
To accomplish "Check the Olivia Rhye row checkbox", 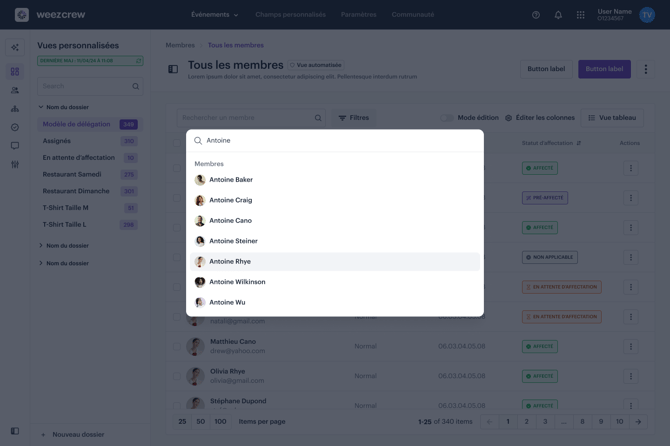I will point(176,376).
